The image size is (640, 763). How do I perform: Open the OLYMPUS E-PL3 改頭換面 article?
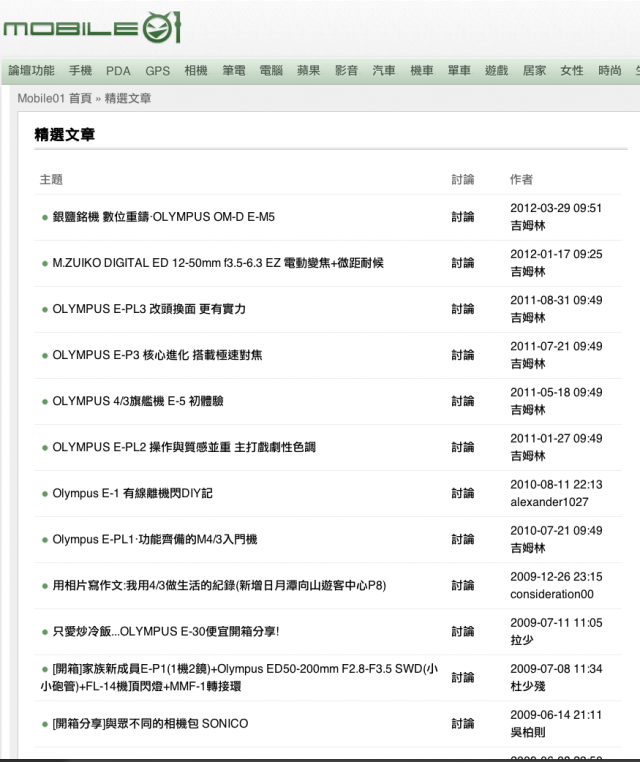[x=149, y=309]
